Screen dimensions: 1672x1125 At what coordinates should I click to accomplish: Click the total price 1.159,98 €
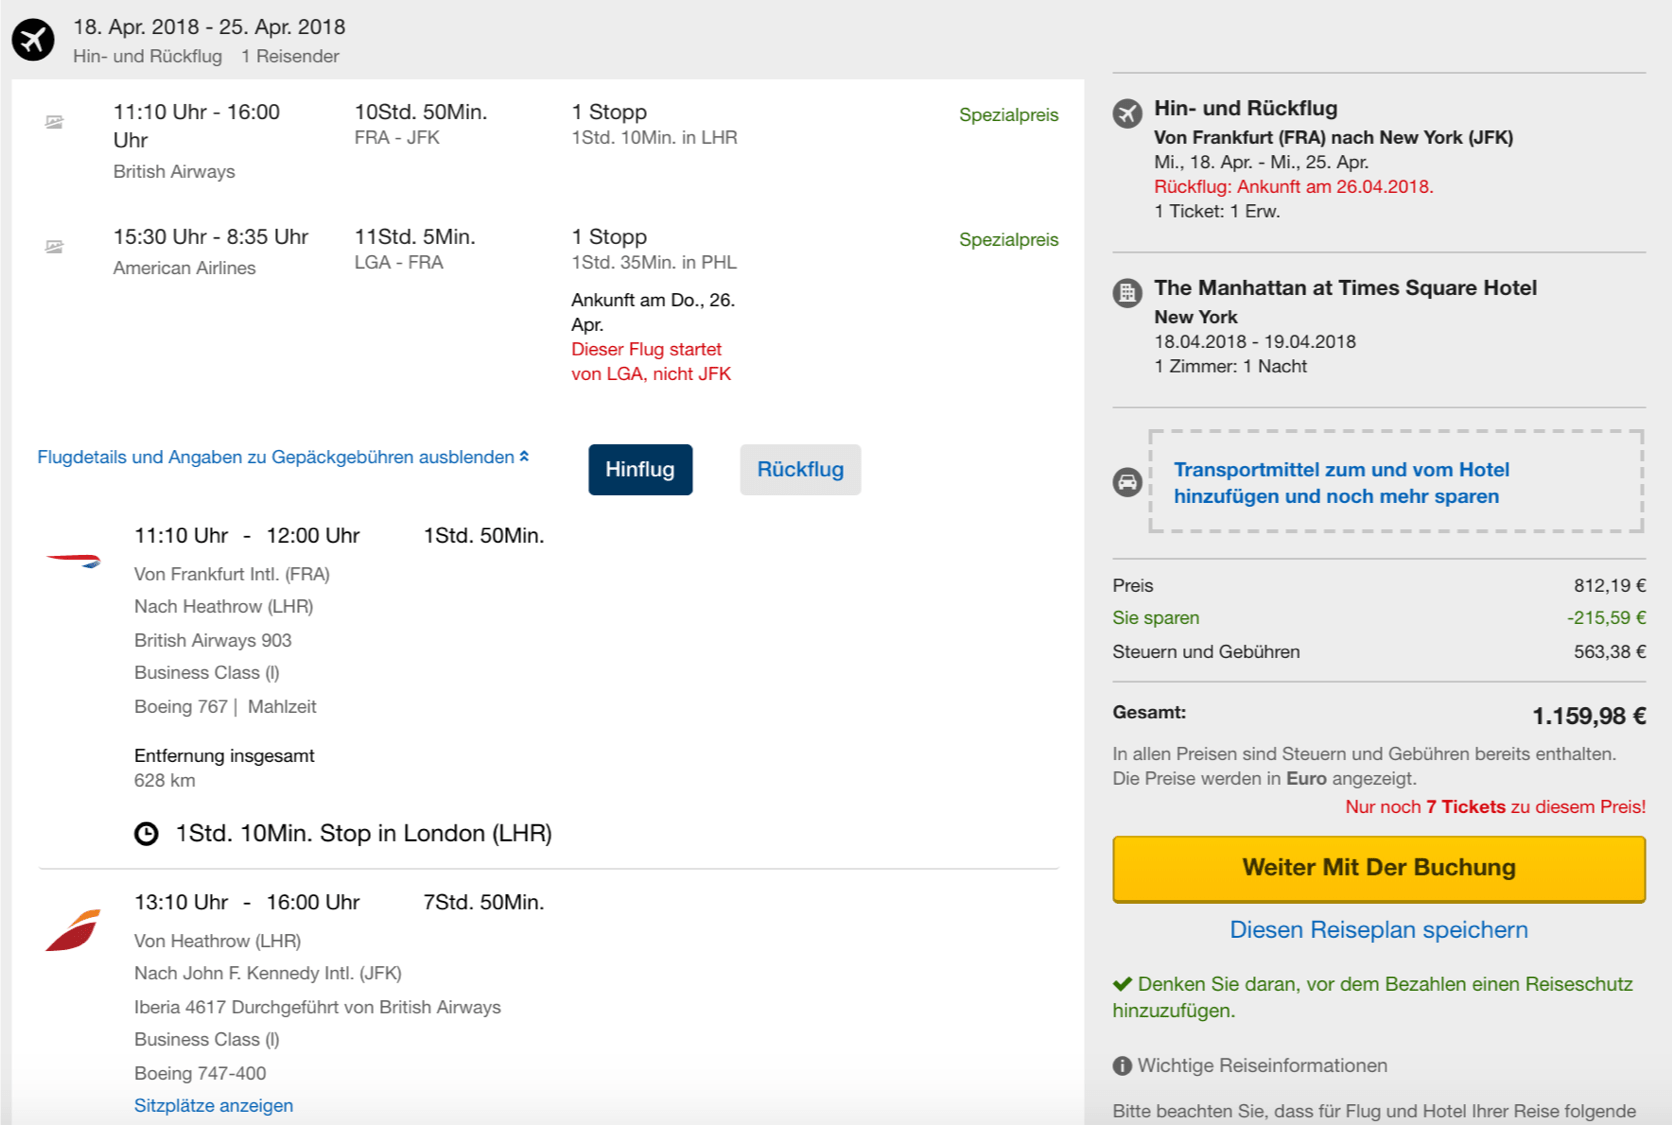click(x=1589, y=716)
